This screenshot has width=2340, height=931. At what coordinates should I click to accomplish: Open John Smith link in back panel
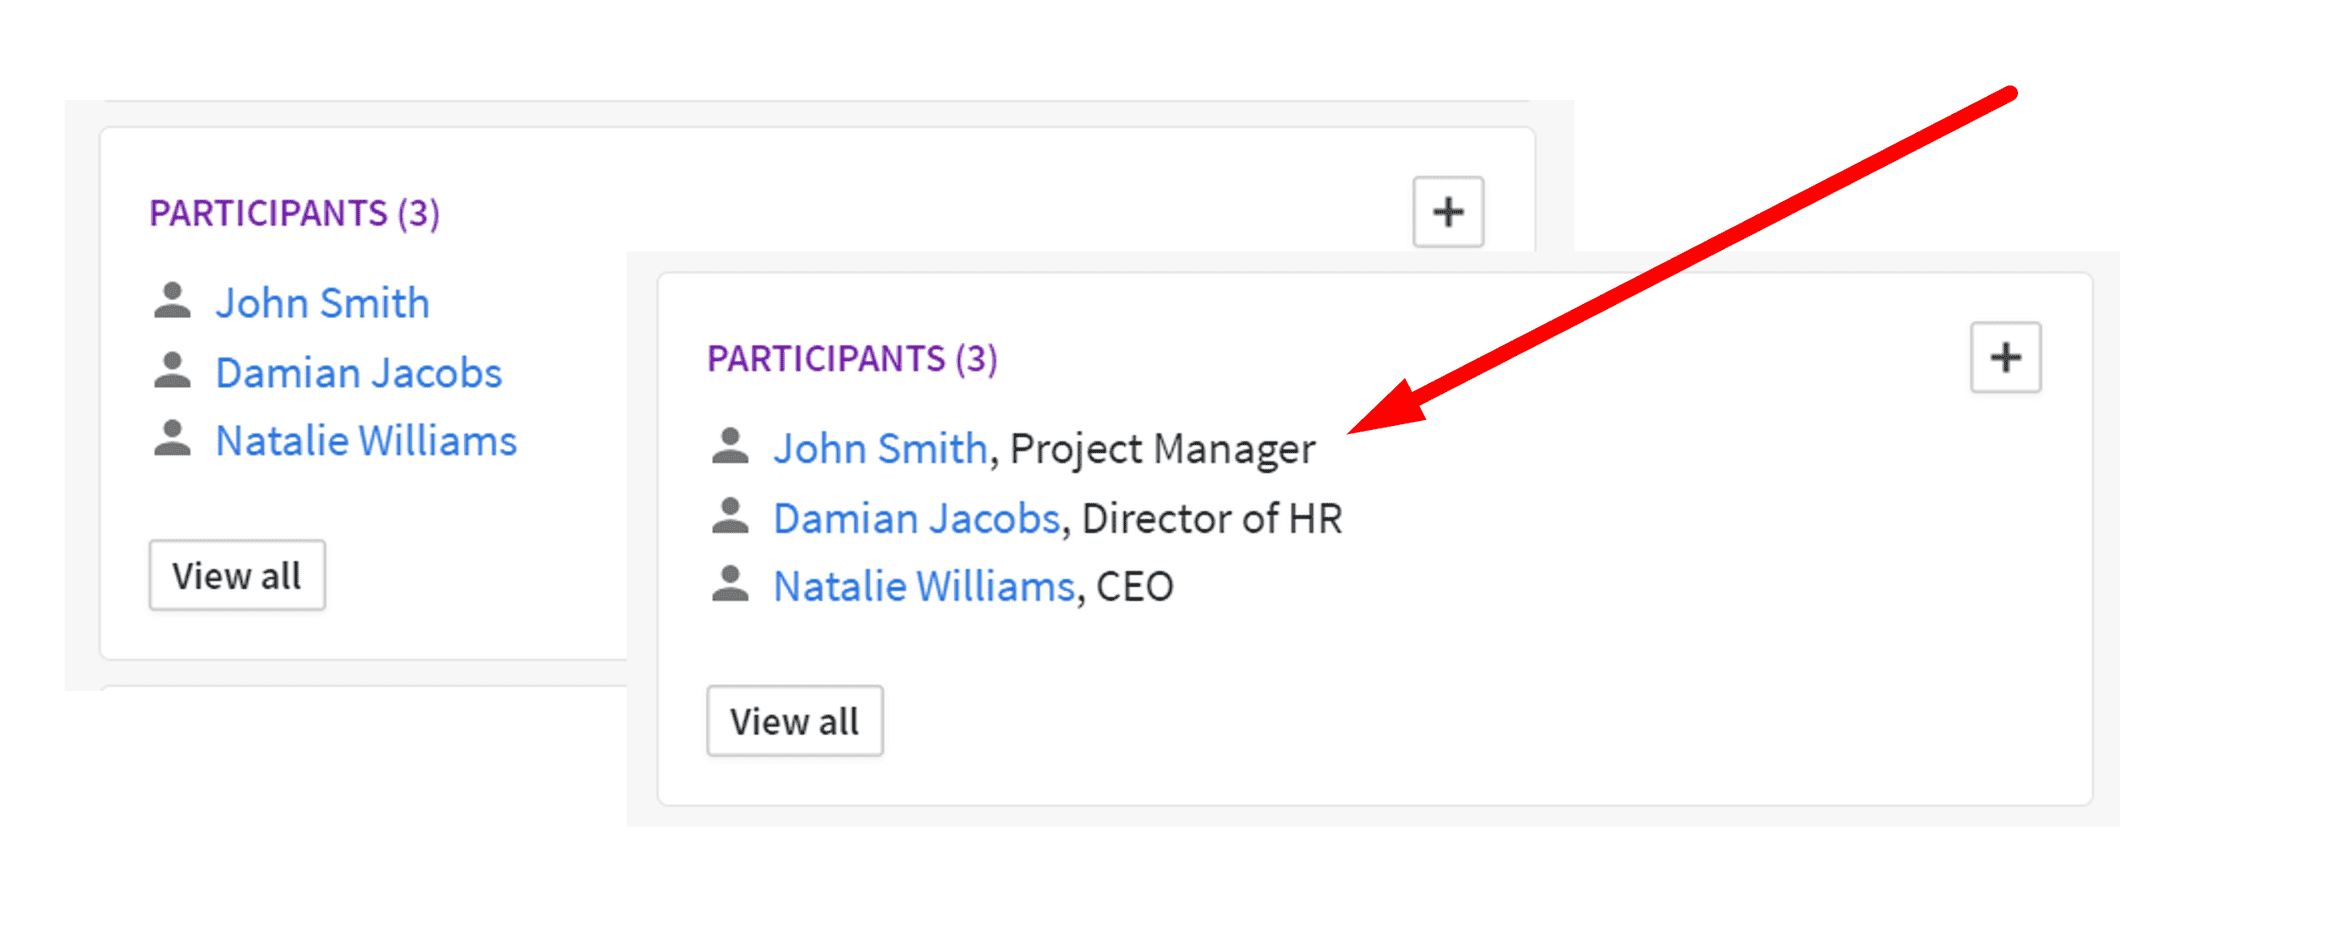point(322,303)
